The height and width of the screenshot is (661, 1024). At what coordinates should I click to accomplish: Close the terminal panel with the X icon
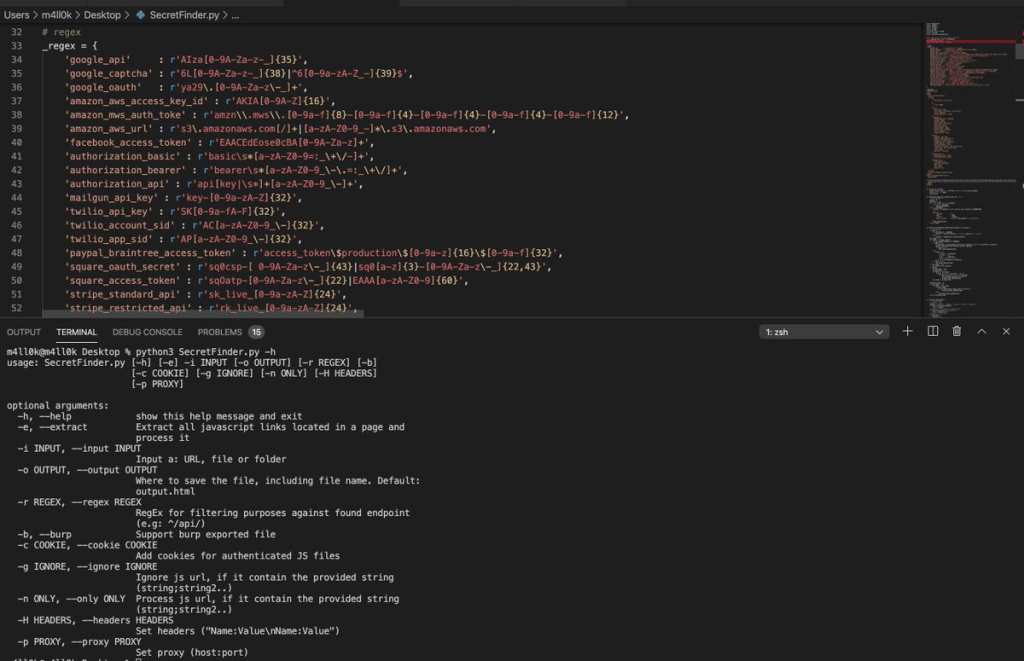tap(1006, 331)
